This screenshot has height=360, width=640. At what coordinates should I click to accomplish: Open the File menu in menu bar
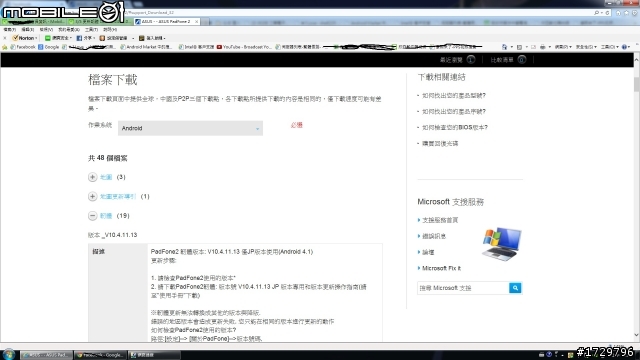[9, 29]
